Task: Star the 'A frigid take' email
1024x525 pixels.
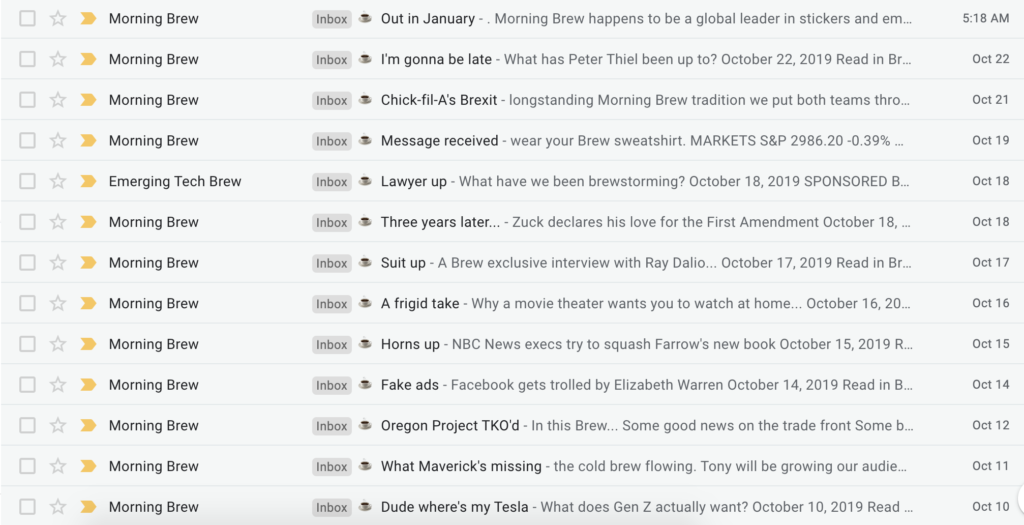Action: pos(58,303)
